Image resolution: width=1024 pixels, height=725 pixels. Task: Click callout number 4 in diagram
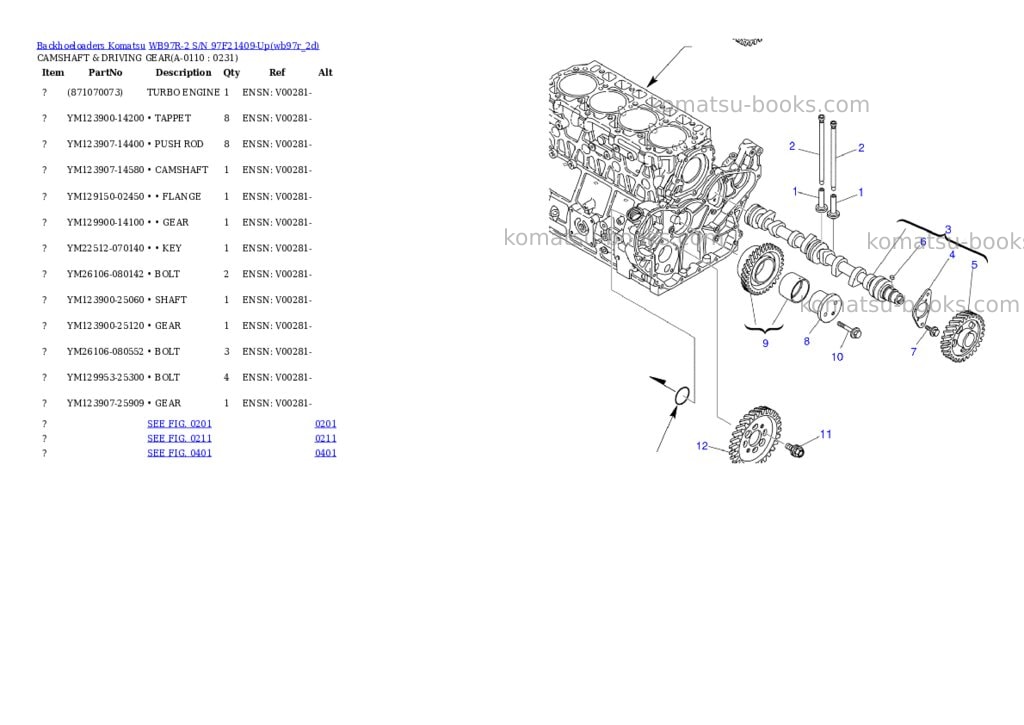[952, 255]
